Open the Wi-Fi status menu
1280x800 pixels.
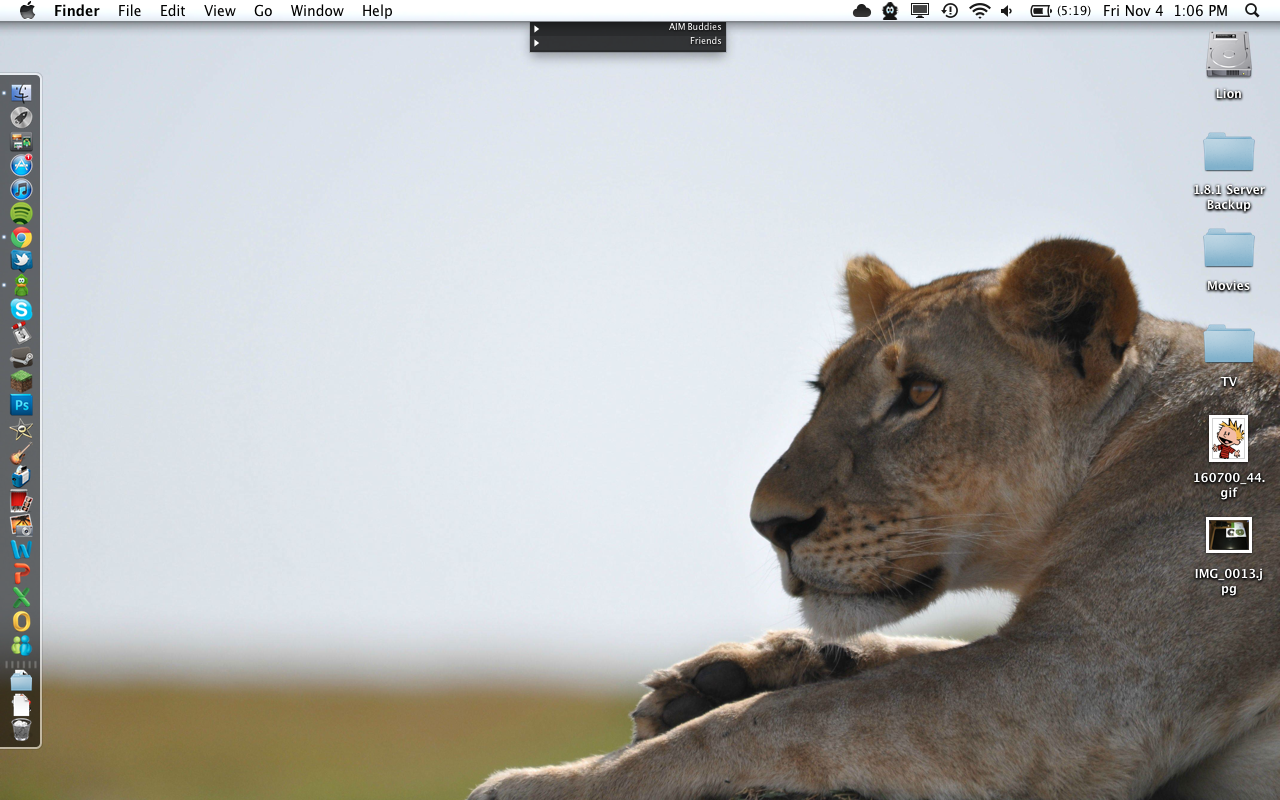[x=980, y=11]
